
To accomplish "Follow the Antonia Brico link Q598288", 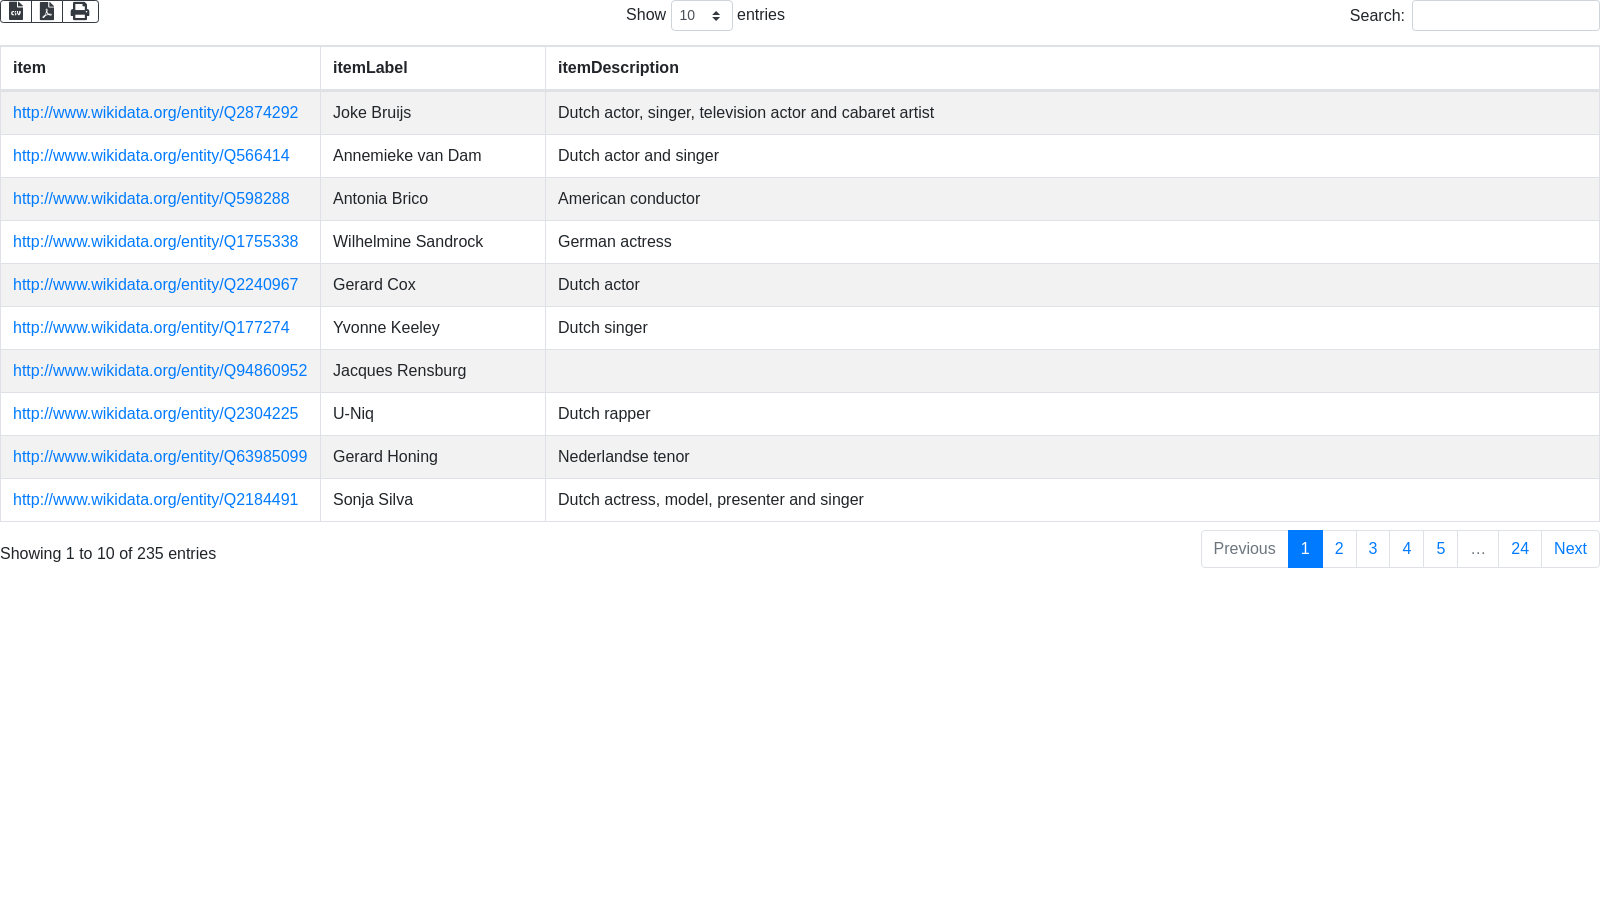I will coord(151,199).
